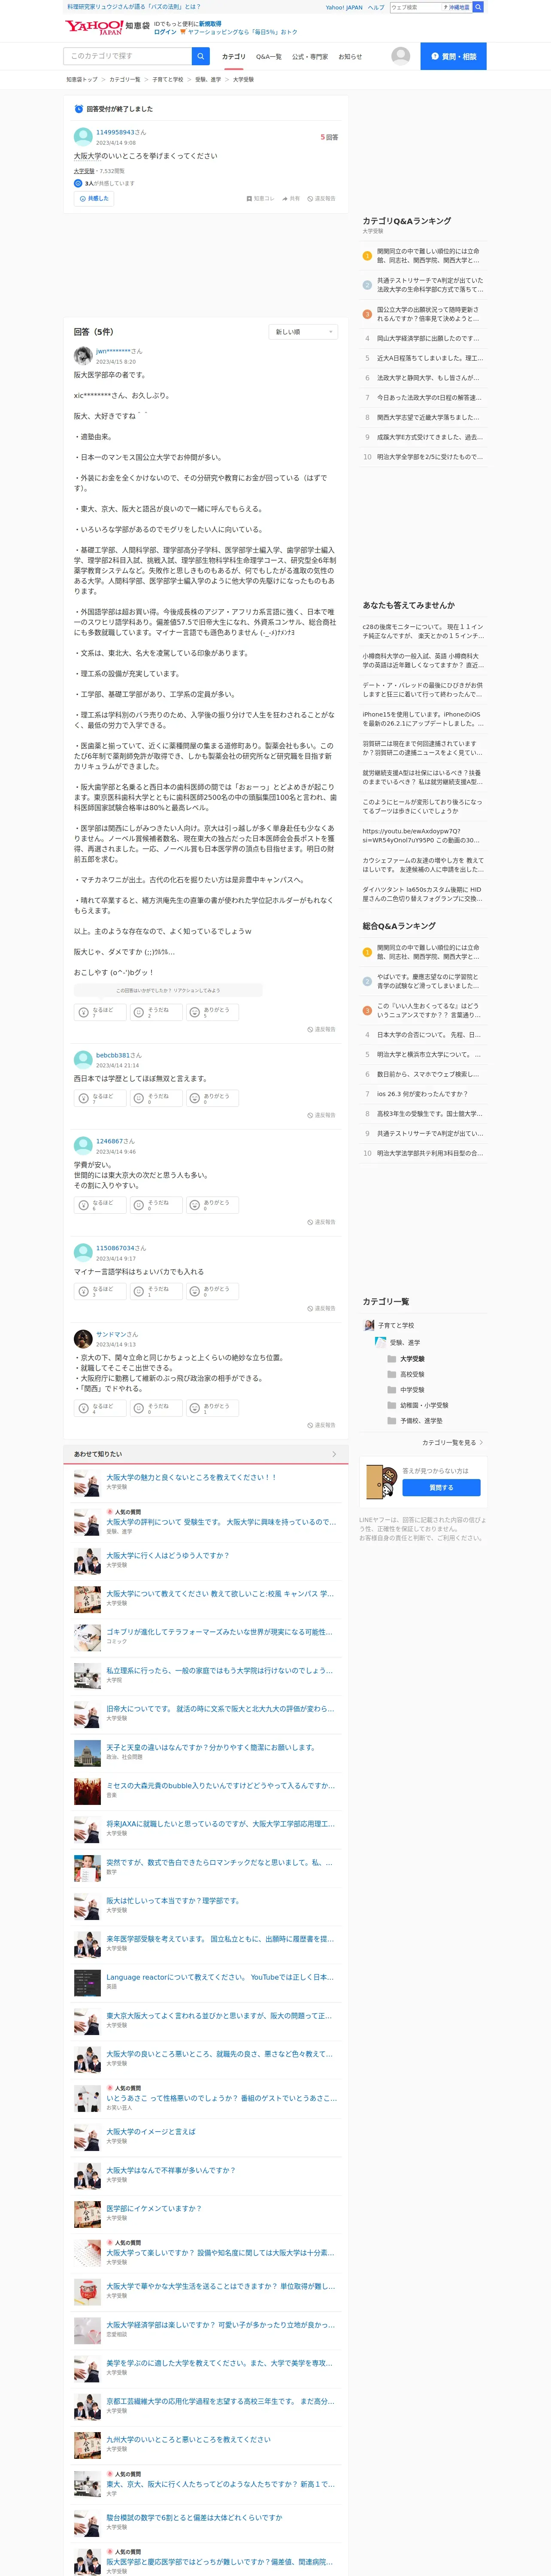Click 受験、進学 category thumbnail
Screen dimensions: 551x2576
[380, 1342]
